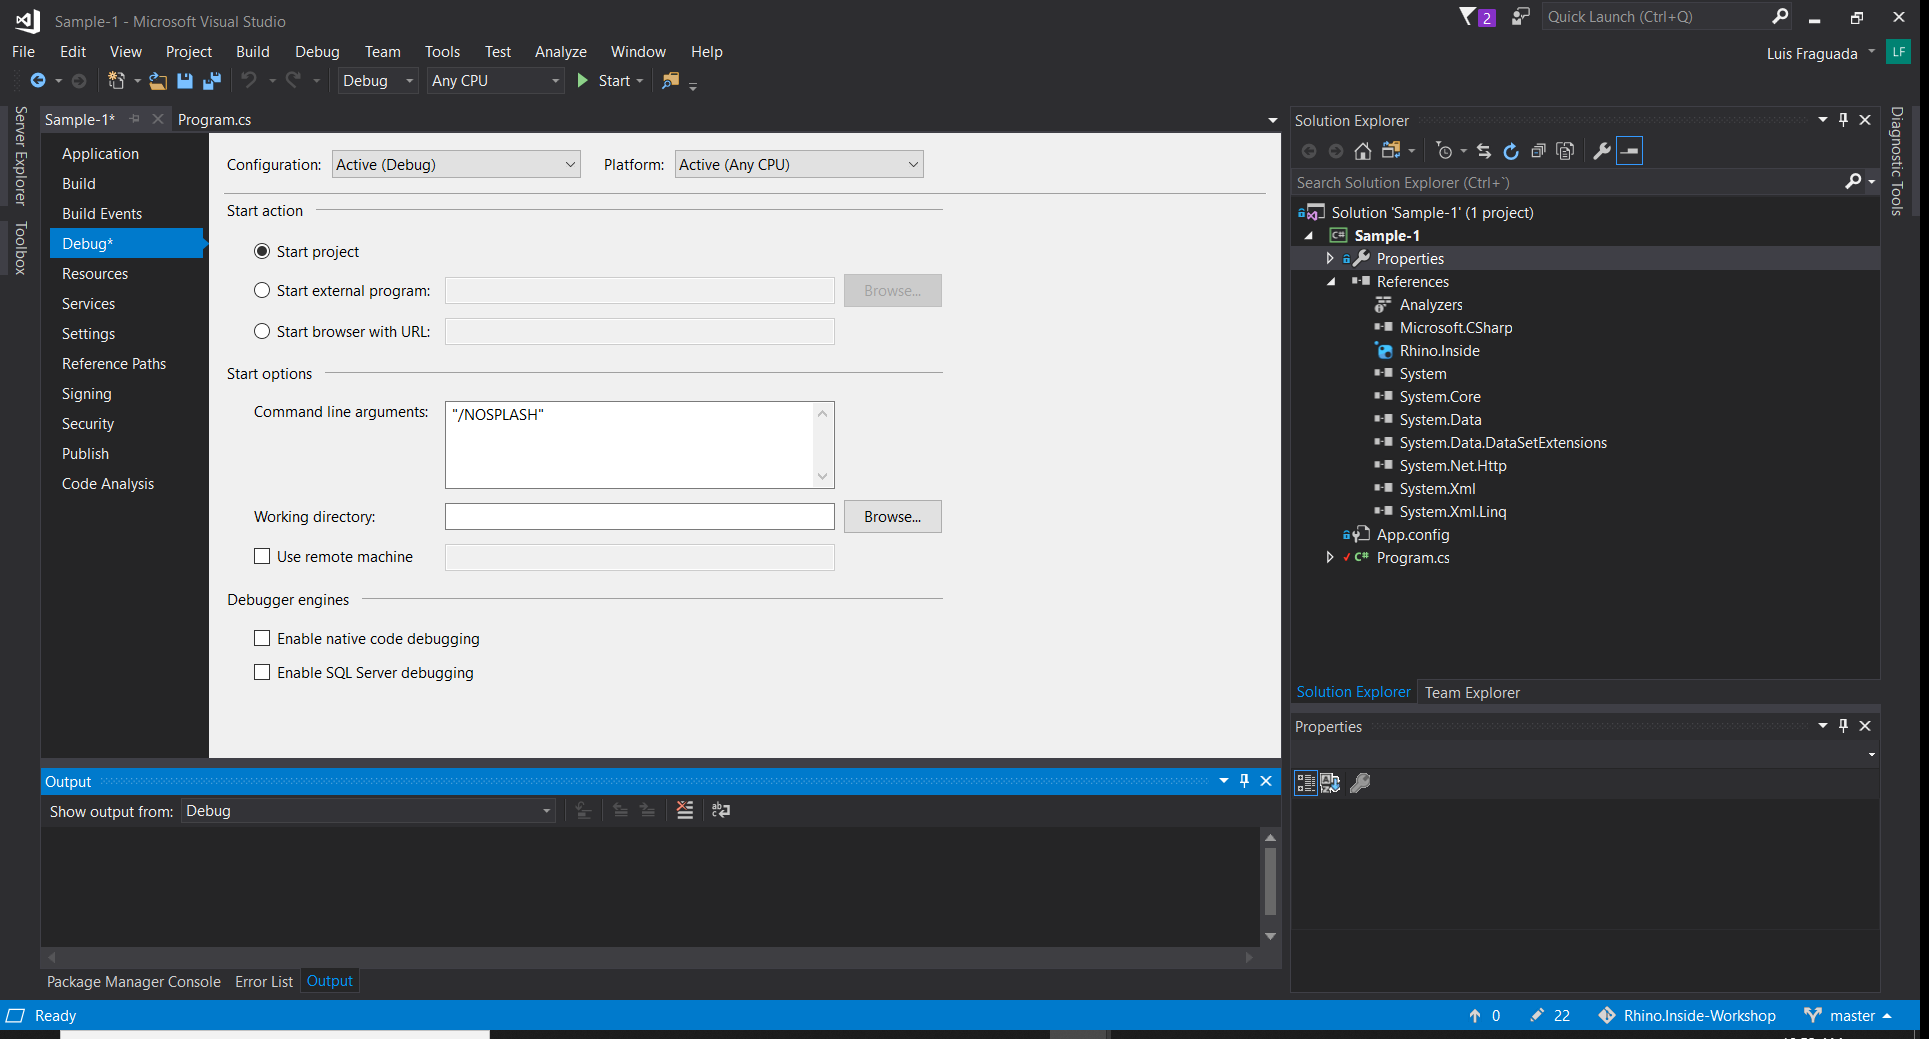
Task: Enable native code debugging checkbox
Action: coord(262,638)
